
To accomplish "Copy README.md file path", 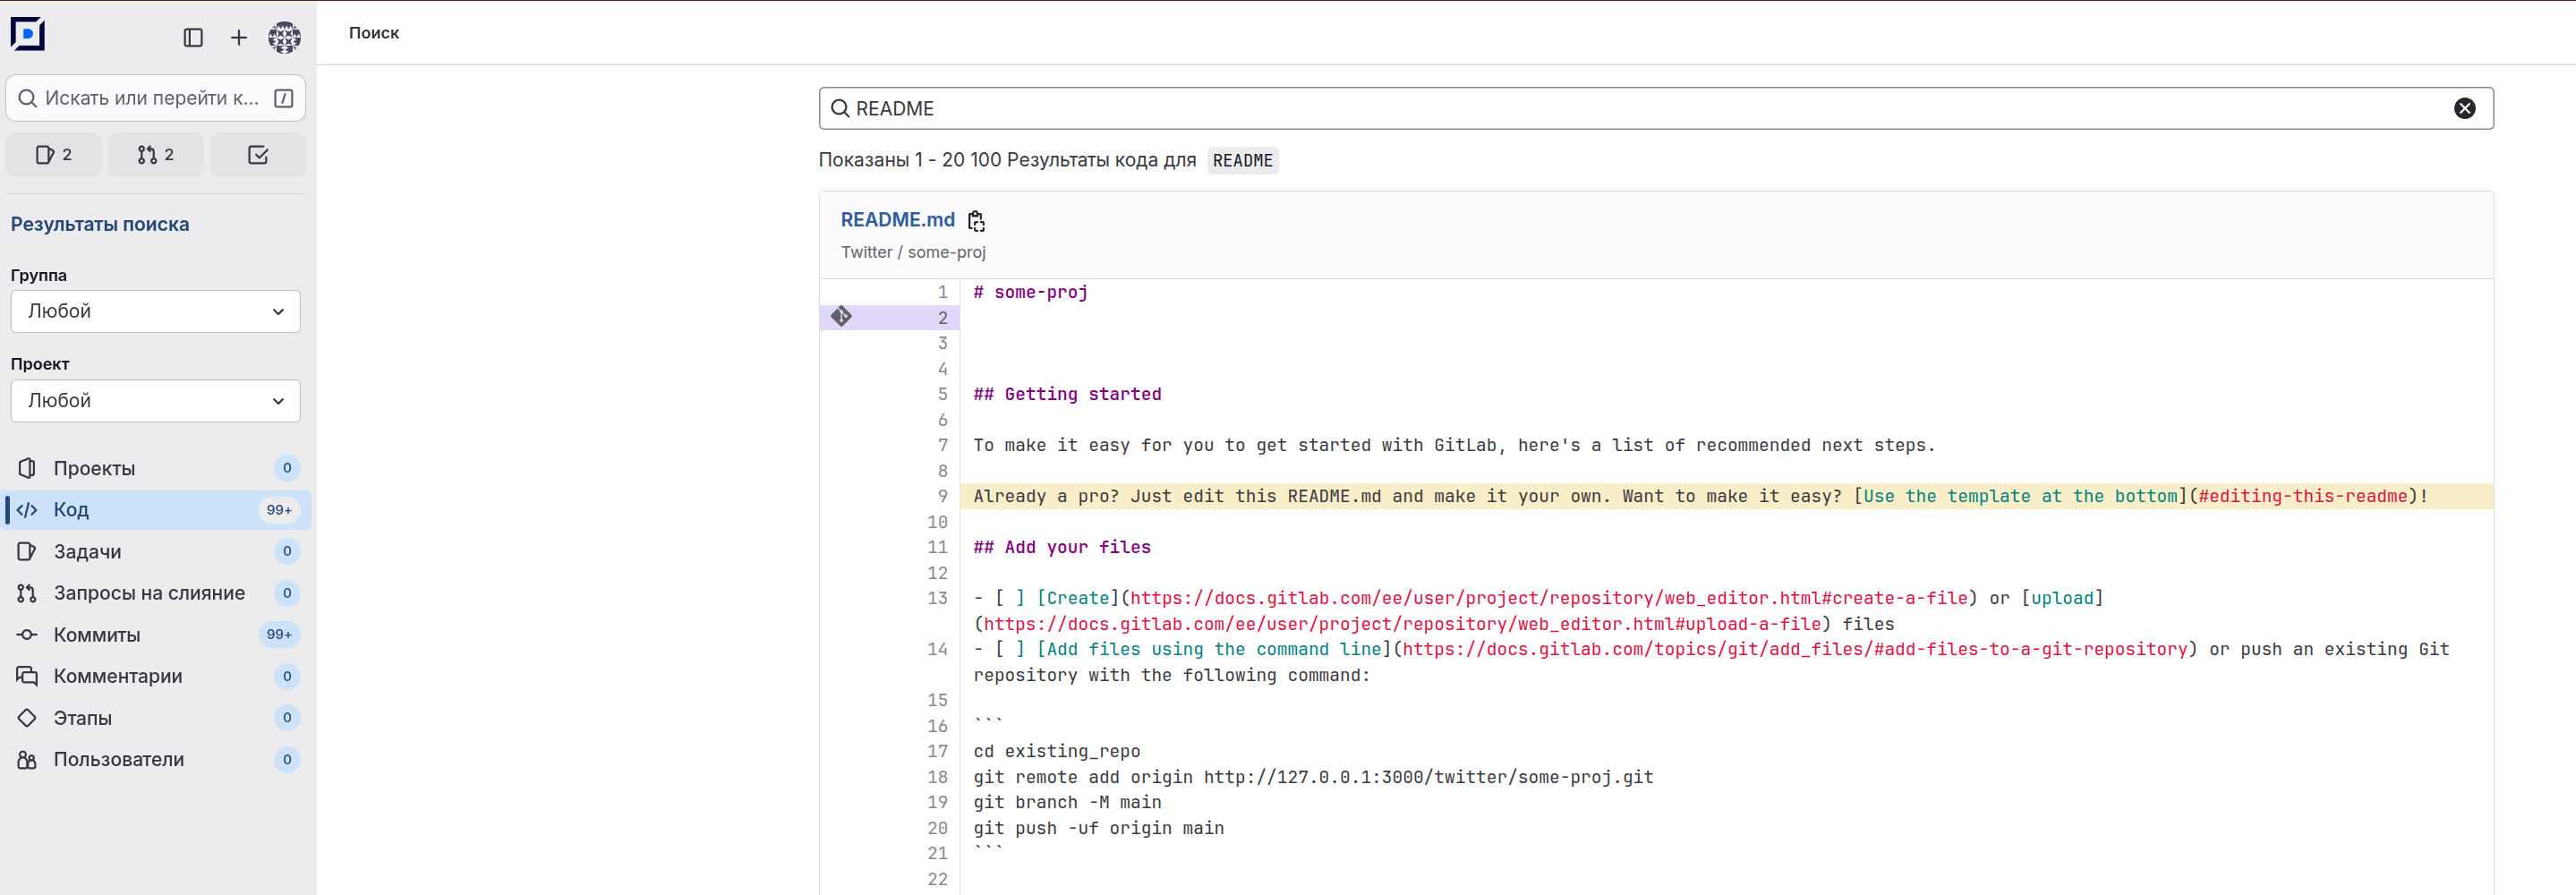I will click(x=976, y=221).
